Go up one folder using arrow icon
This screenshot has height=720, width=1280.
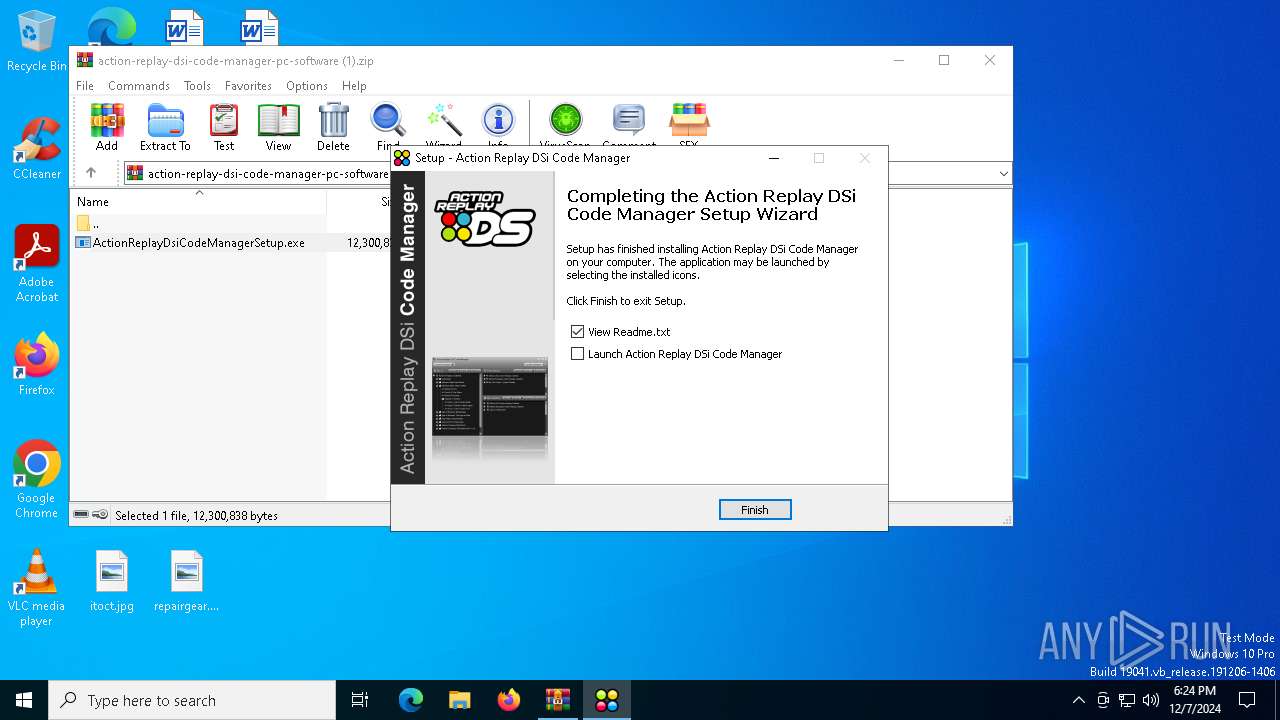click(x=91, y=173)
